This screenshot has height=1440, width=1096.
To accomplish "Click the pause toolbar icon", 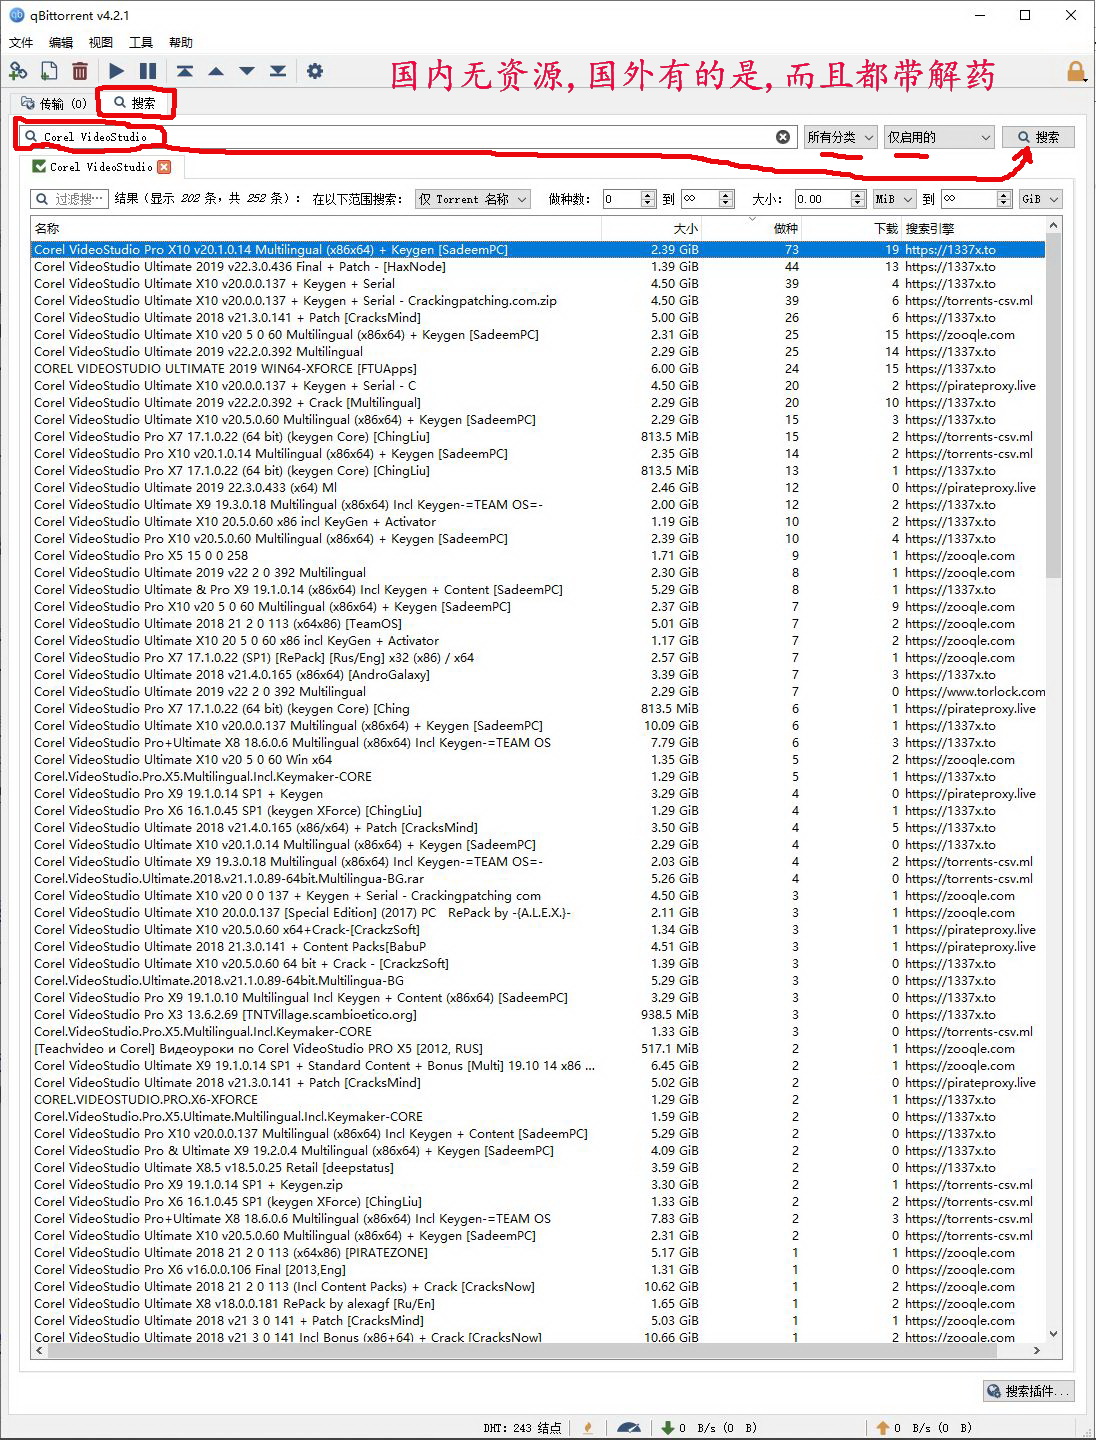I will [148, 71].
